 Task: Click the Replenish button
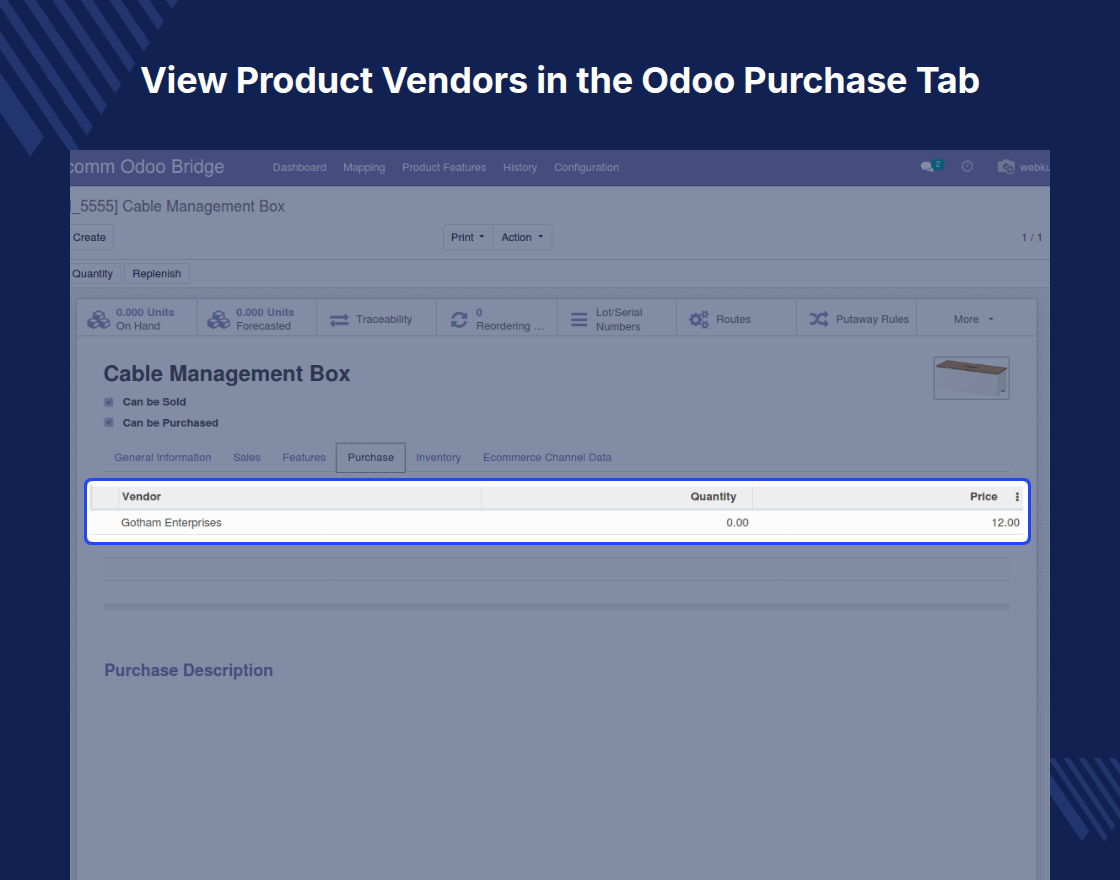[156, 274]
